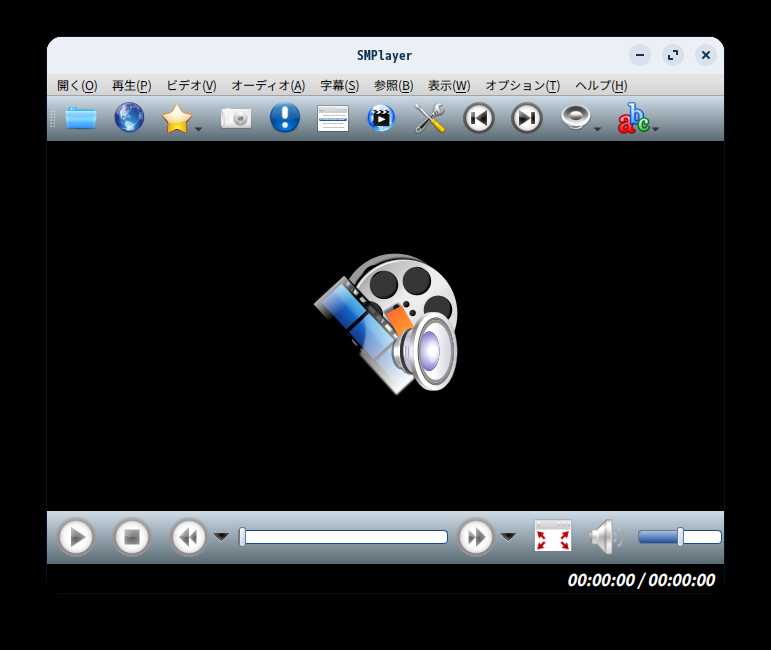The height and width of the screenshot is (650, 771).
Task: Open the オプション(T) menu
Action: 523,86
